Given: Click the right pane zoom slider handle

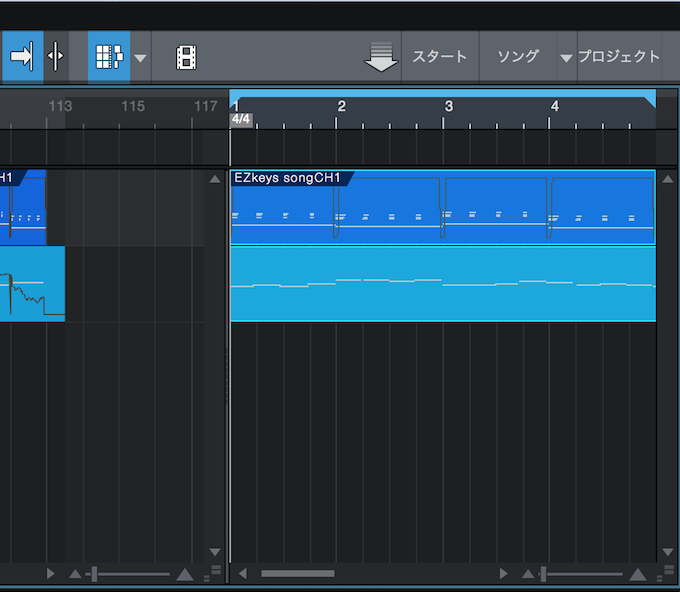Looking at the screenshot, I should (543, 574).
